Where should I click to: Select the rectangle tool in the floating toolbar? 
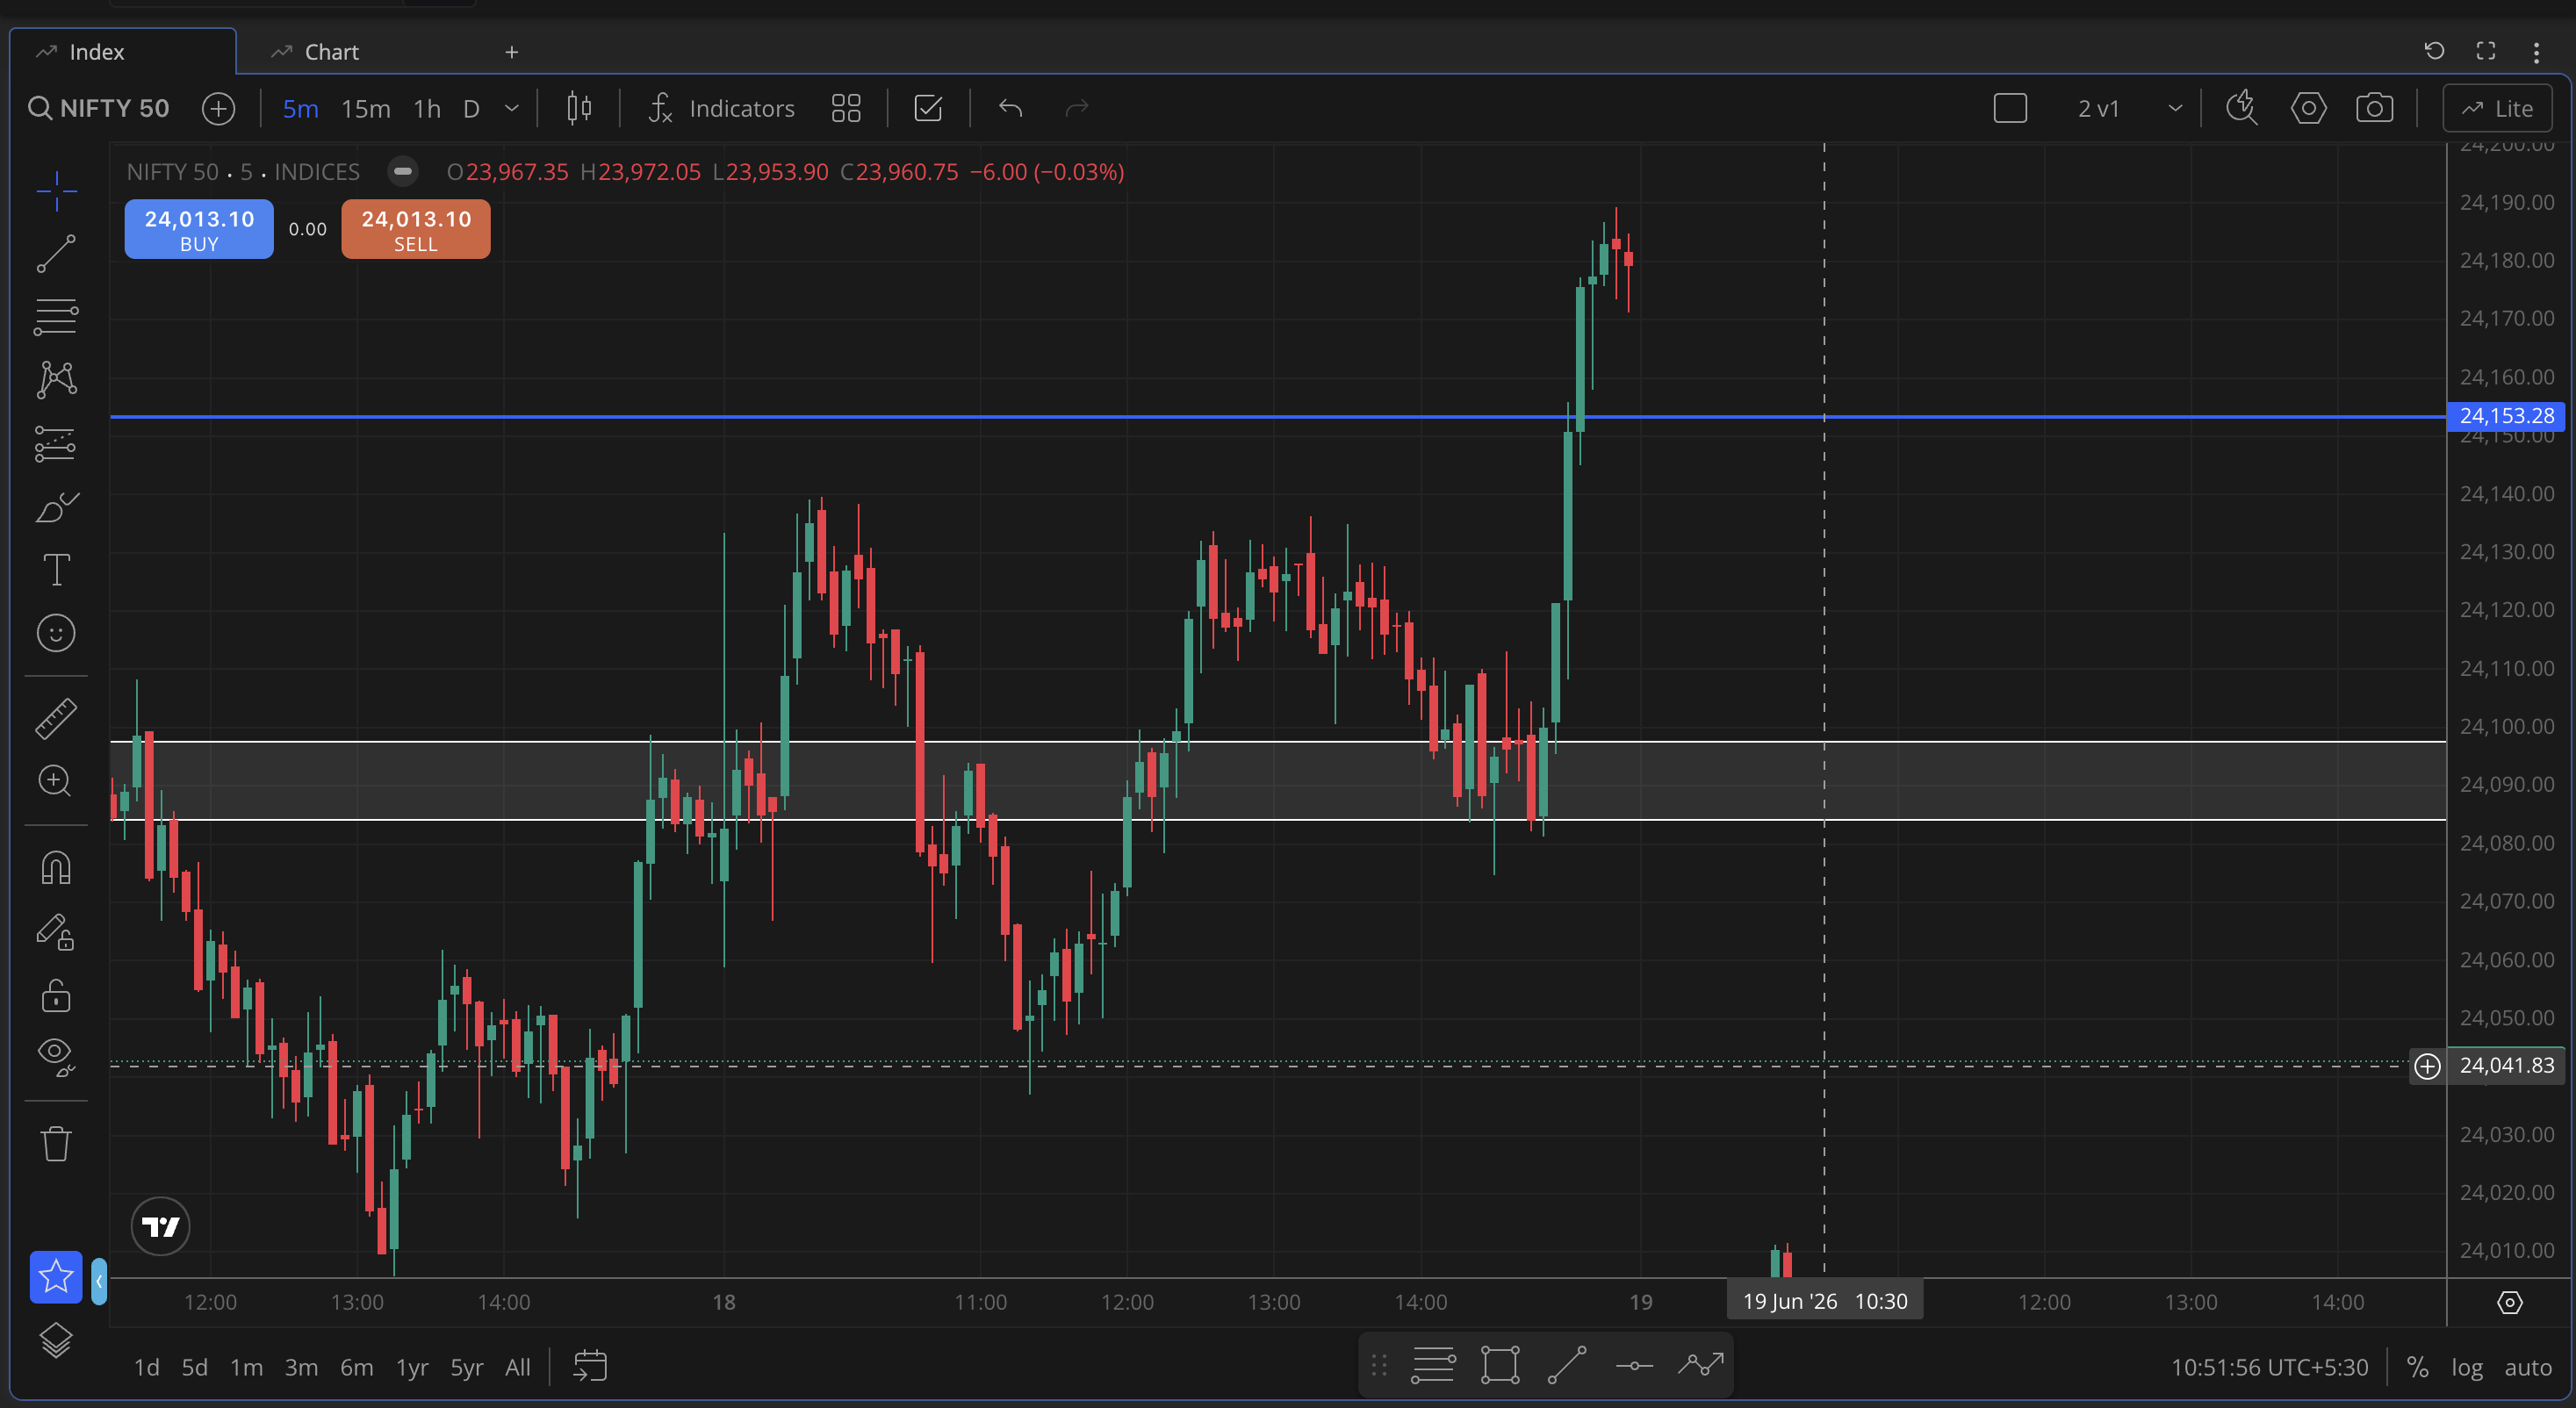pyautogui.click(x=1500, y=1365)
